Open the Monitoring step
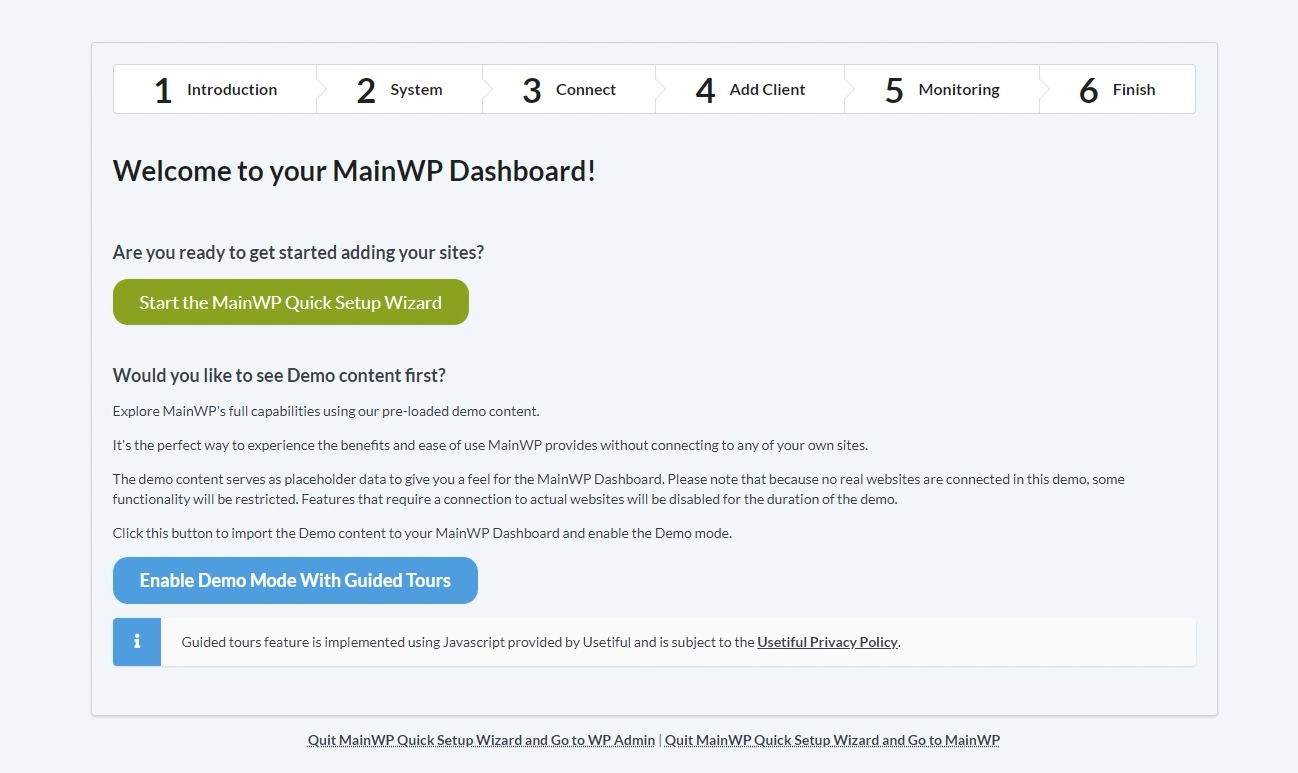 coord(959,89)
